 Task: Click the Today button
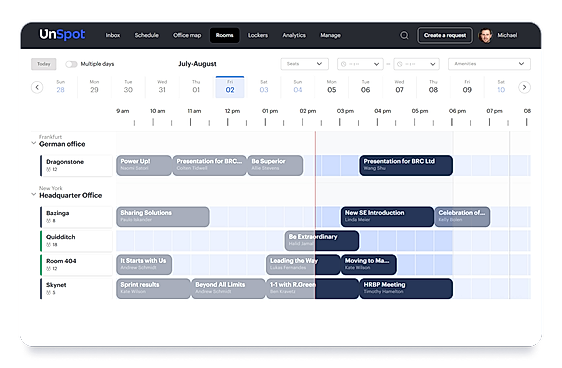coord(44,64)
